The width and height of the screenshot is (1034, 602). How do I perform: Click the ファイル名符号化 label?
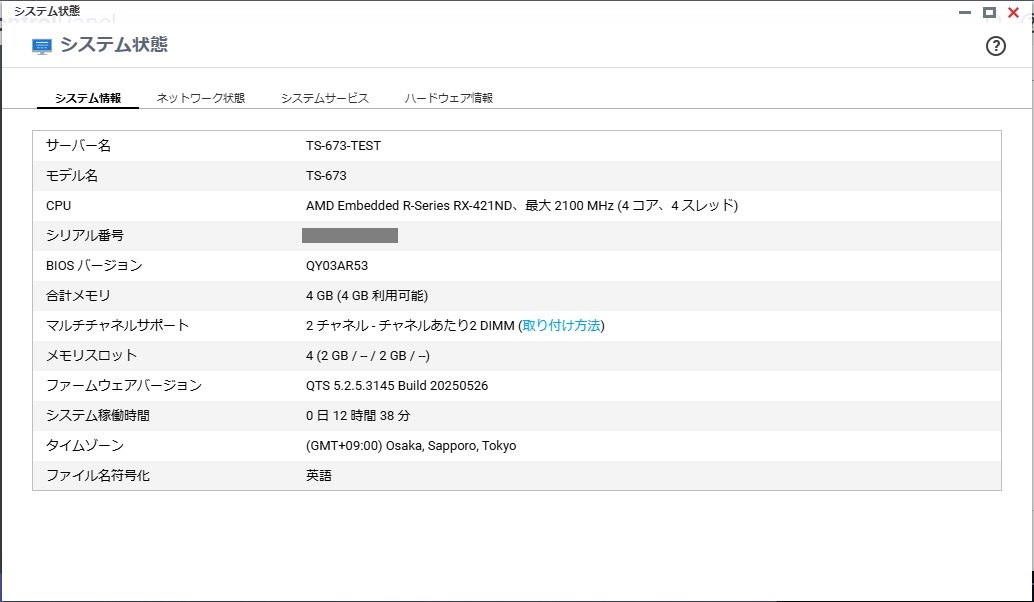click(x=98, y=476)
